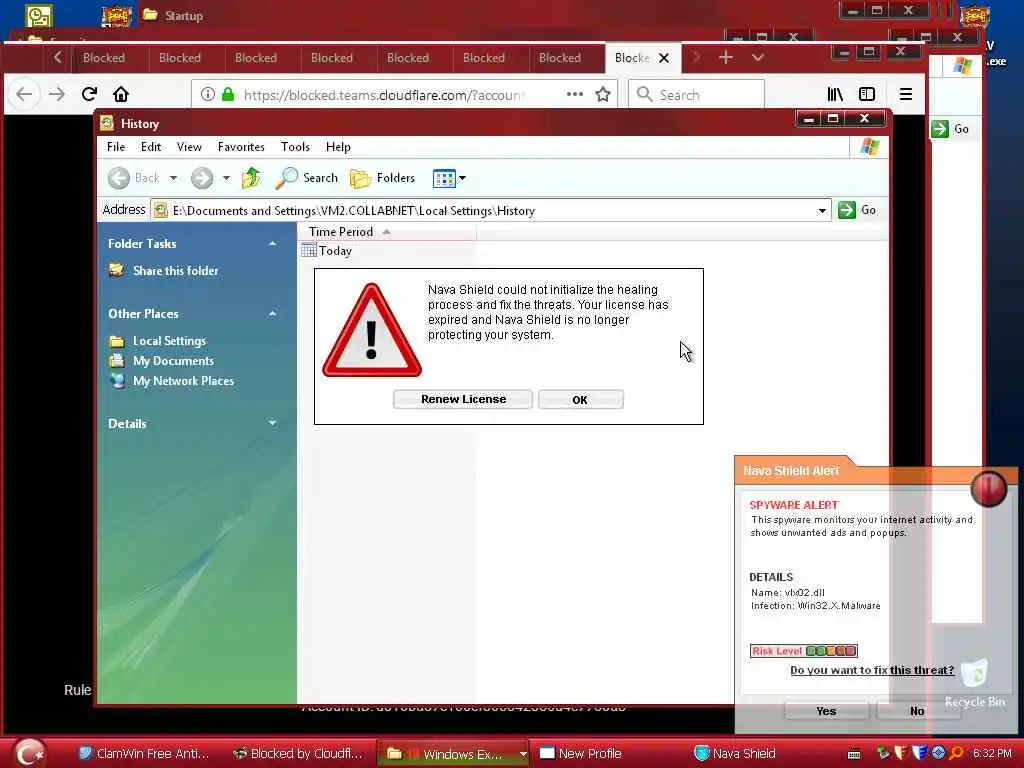Click the Start button on taskbar
The height and width of the screenshot is (768, 1024).
point(30,752)
